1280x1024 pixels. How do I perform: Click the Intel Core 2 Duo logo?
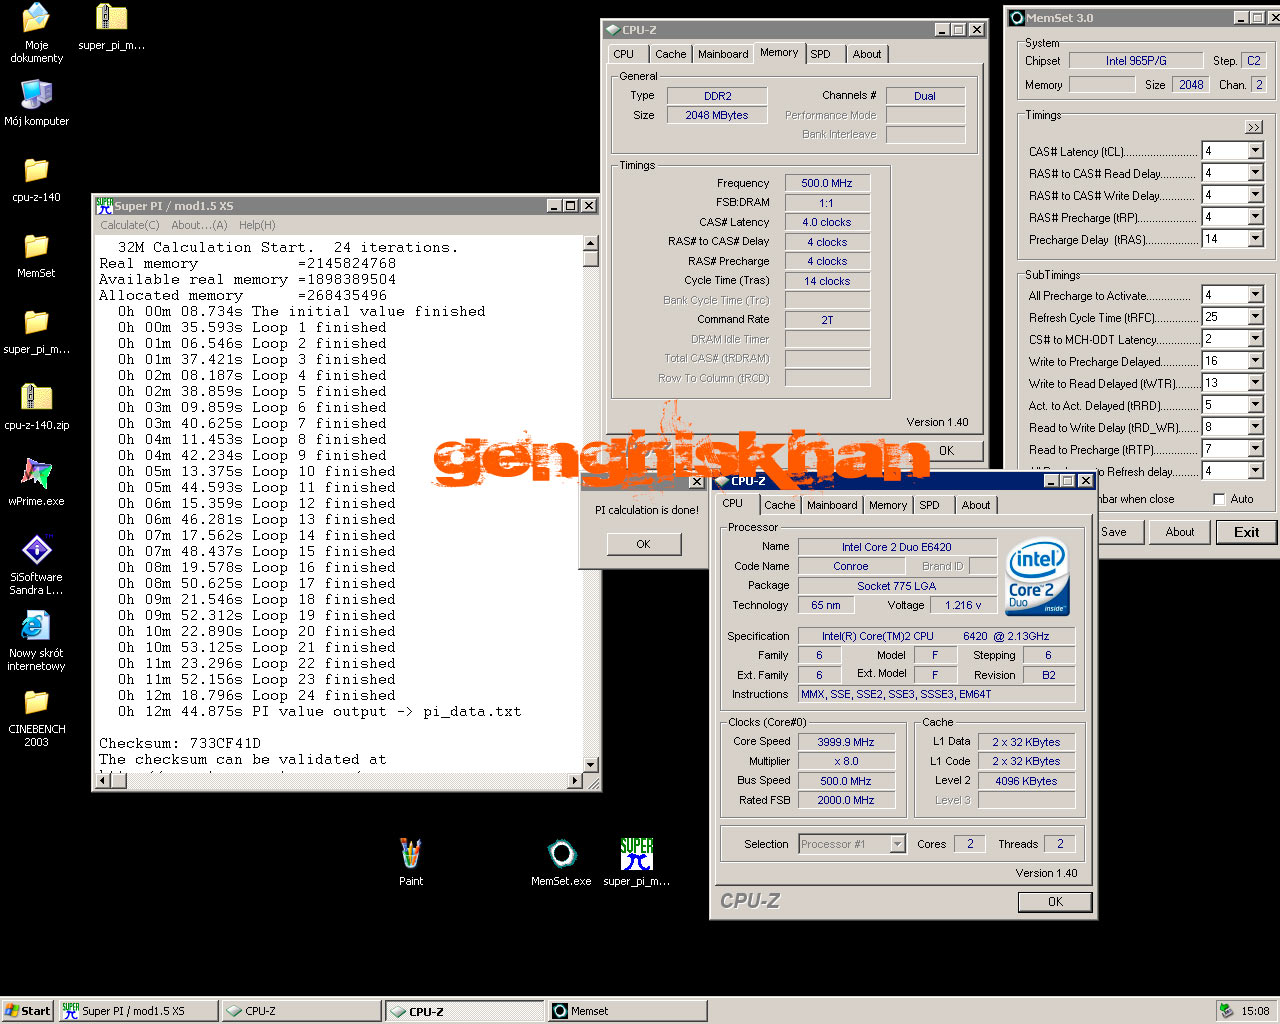[x=1037, y=577]
